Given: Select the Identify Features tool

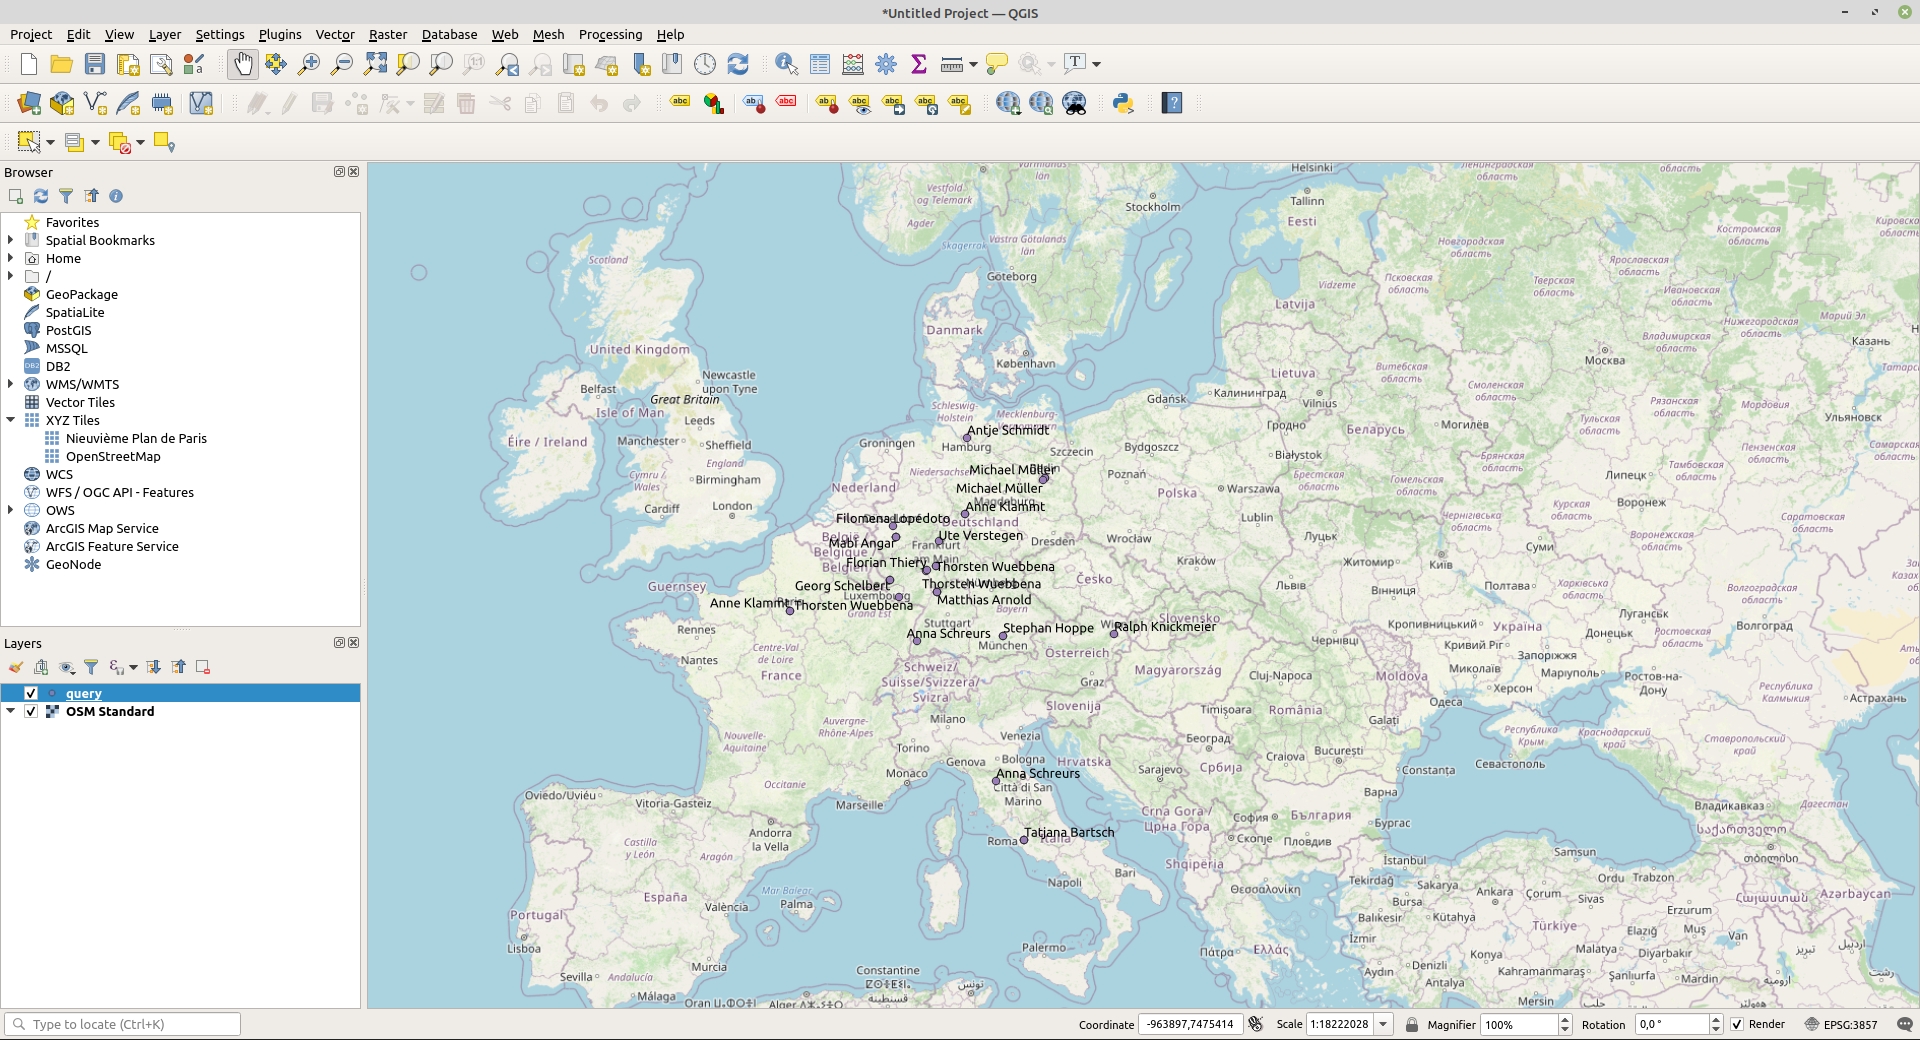Looking at the screenshot, I should pos(787,65).
